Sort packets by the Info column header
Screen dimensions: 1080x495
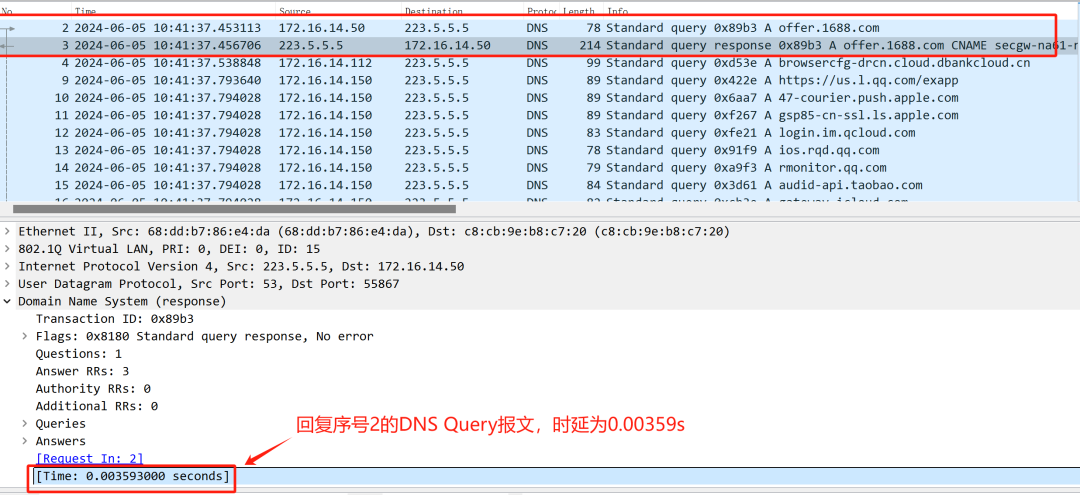coord(619,11)
